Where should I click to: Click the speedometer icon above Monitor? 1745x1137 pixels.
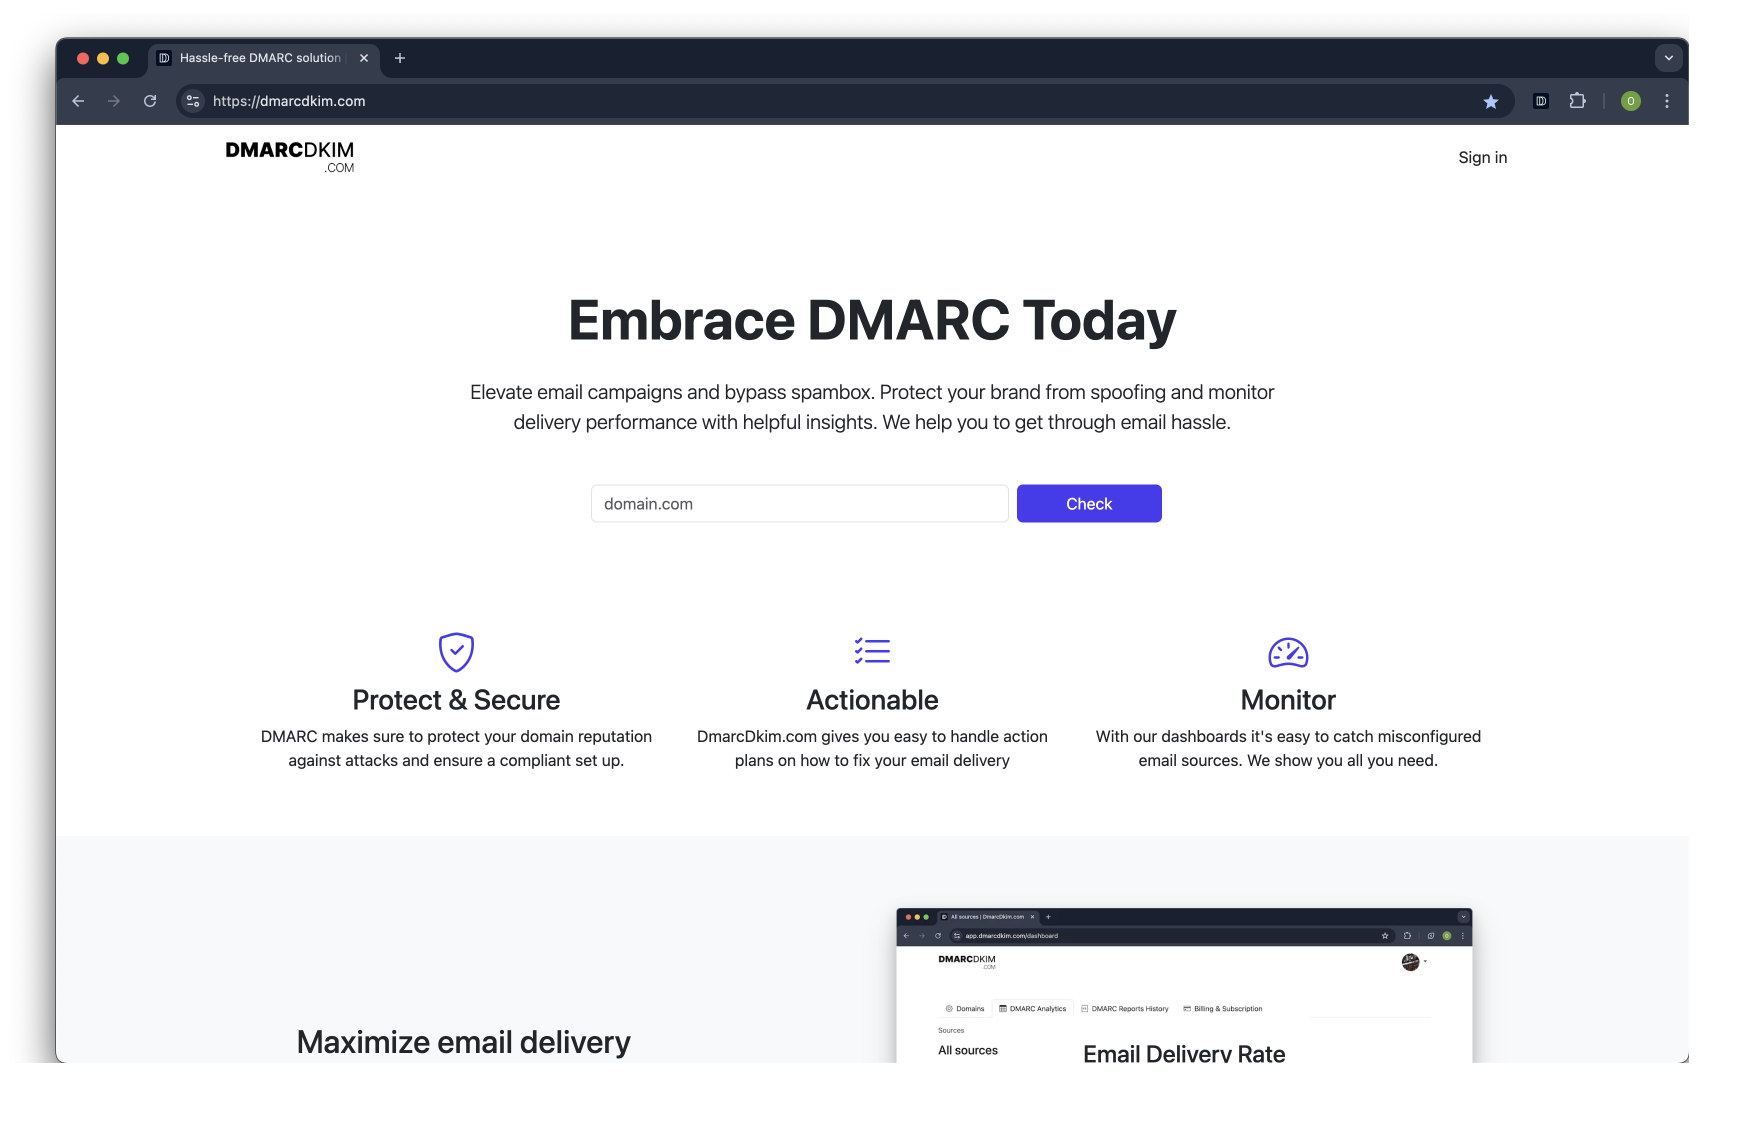pyautogui.click(x=1287, y=652)
